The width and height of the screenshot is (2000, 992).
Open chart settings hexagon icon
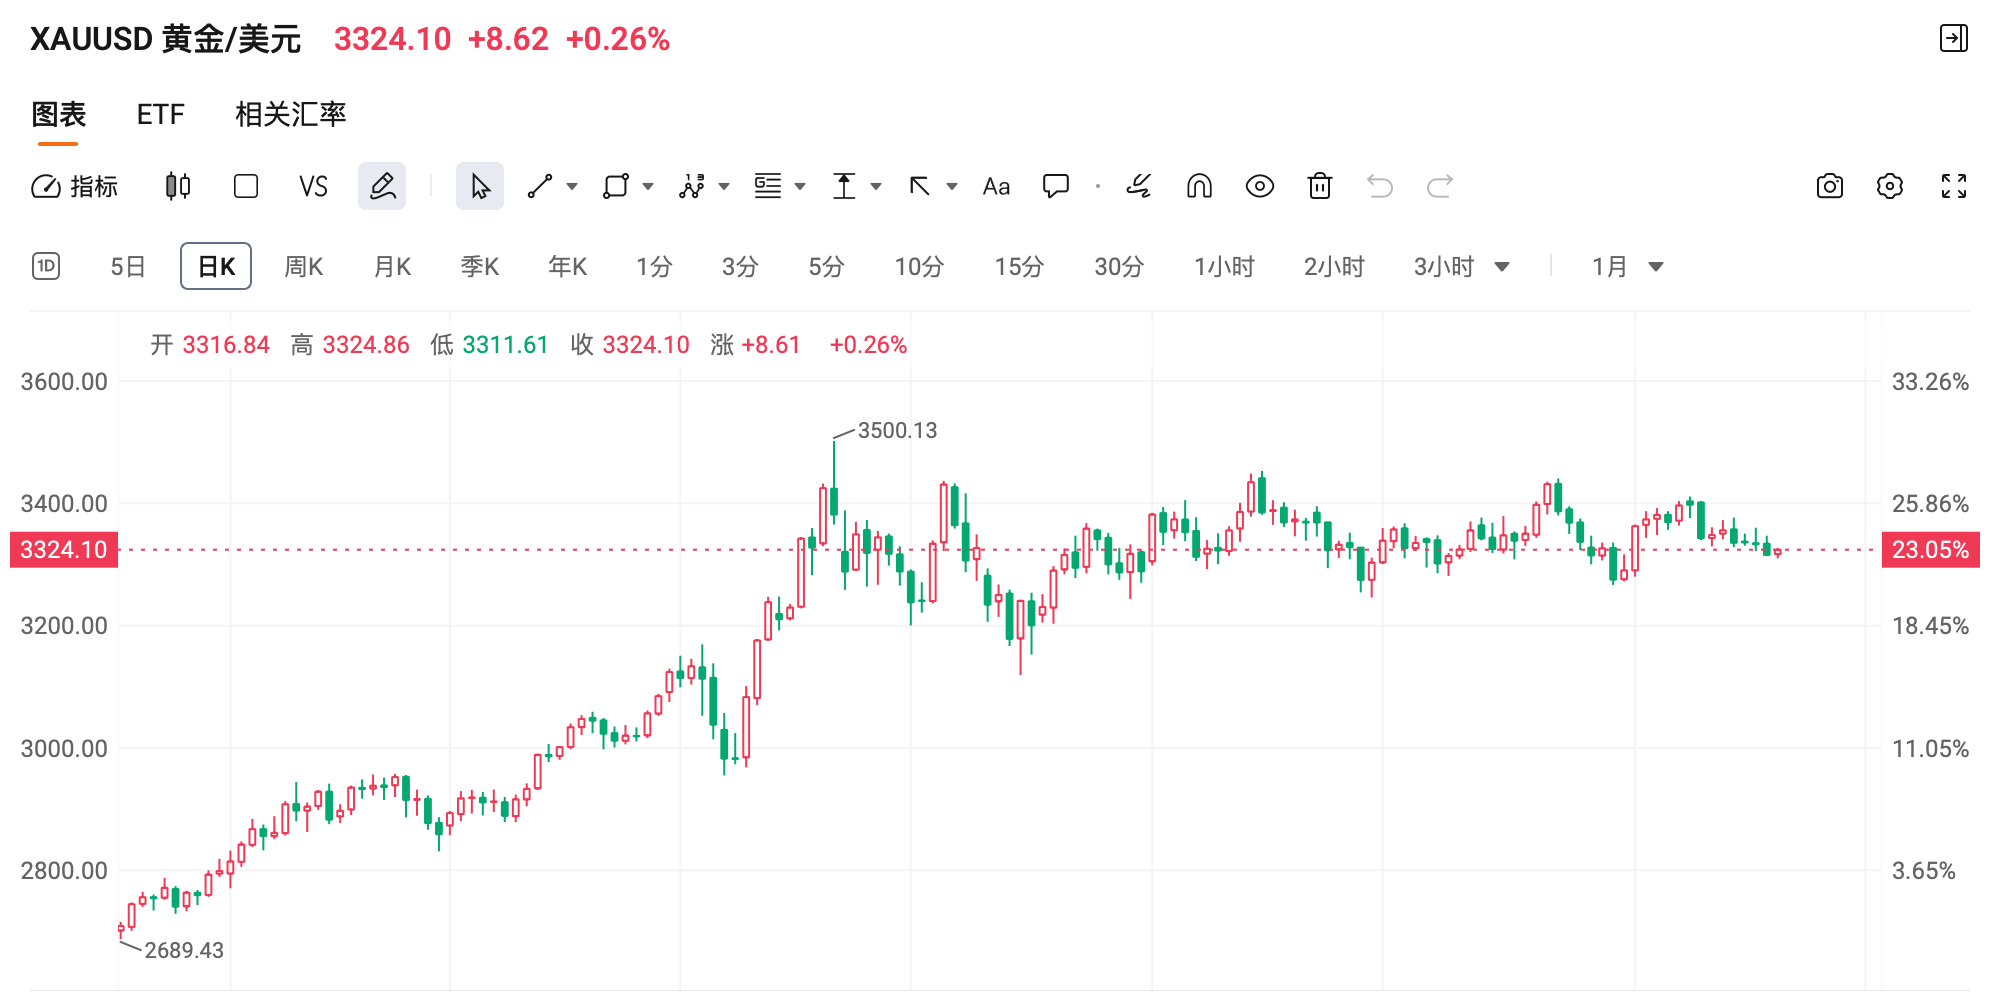1890,187
